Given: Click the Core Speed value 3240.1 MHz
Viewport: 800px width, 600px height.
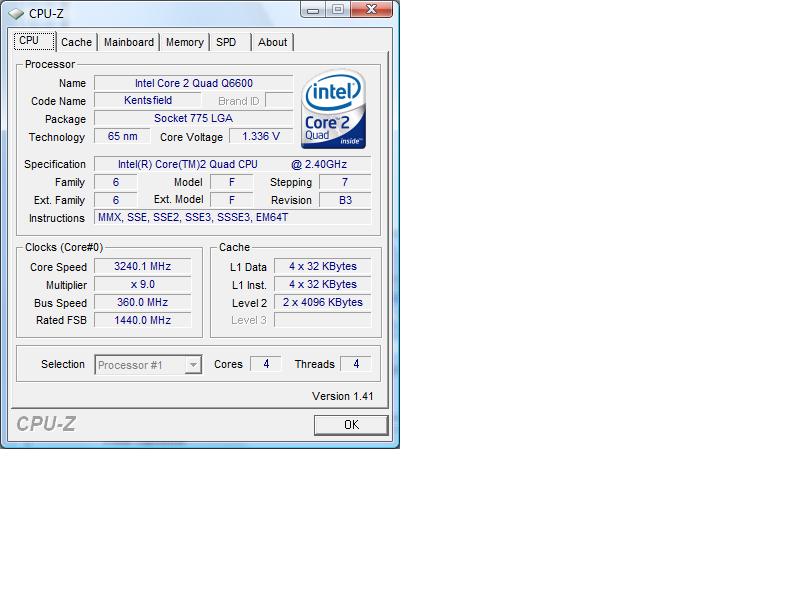Looking at the screenshot, I should pyautogui.click(x=143, y=266).
